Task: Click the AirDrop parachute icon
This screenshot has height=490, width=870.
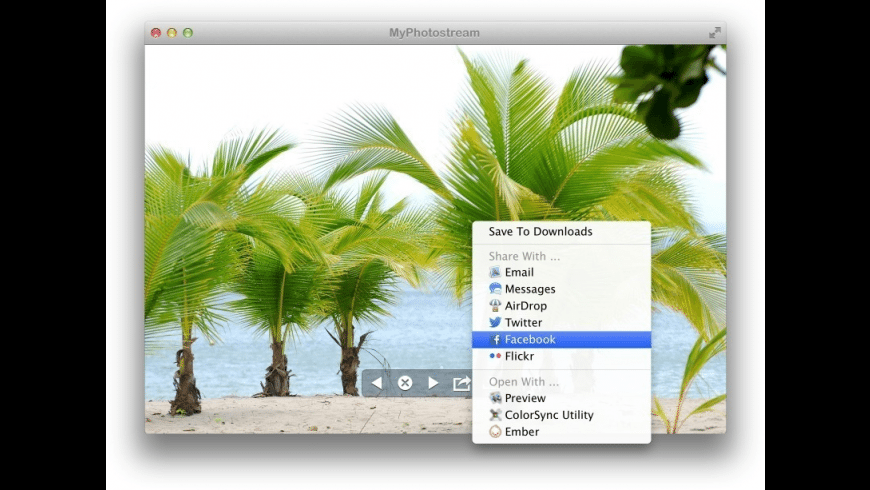Action: [x=495, y=306]
